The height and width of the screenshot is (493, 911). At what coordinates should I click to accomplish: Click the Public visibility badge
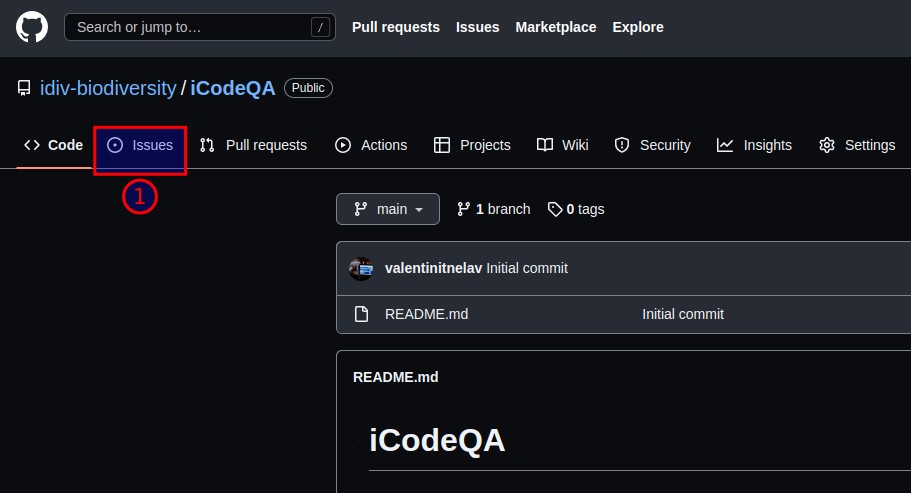click(x=308, y=88)
